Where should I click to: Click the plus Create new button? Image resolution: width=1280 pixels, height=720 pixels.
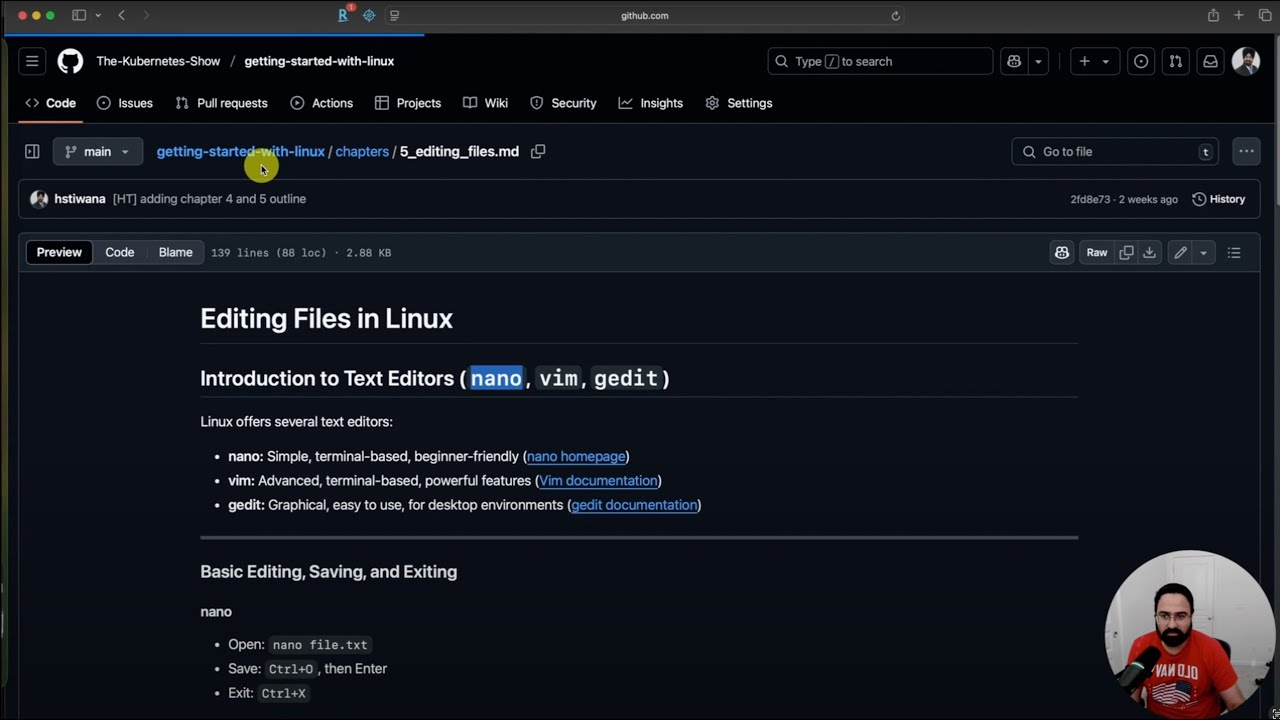(x=1084, y=61)
